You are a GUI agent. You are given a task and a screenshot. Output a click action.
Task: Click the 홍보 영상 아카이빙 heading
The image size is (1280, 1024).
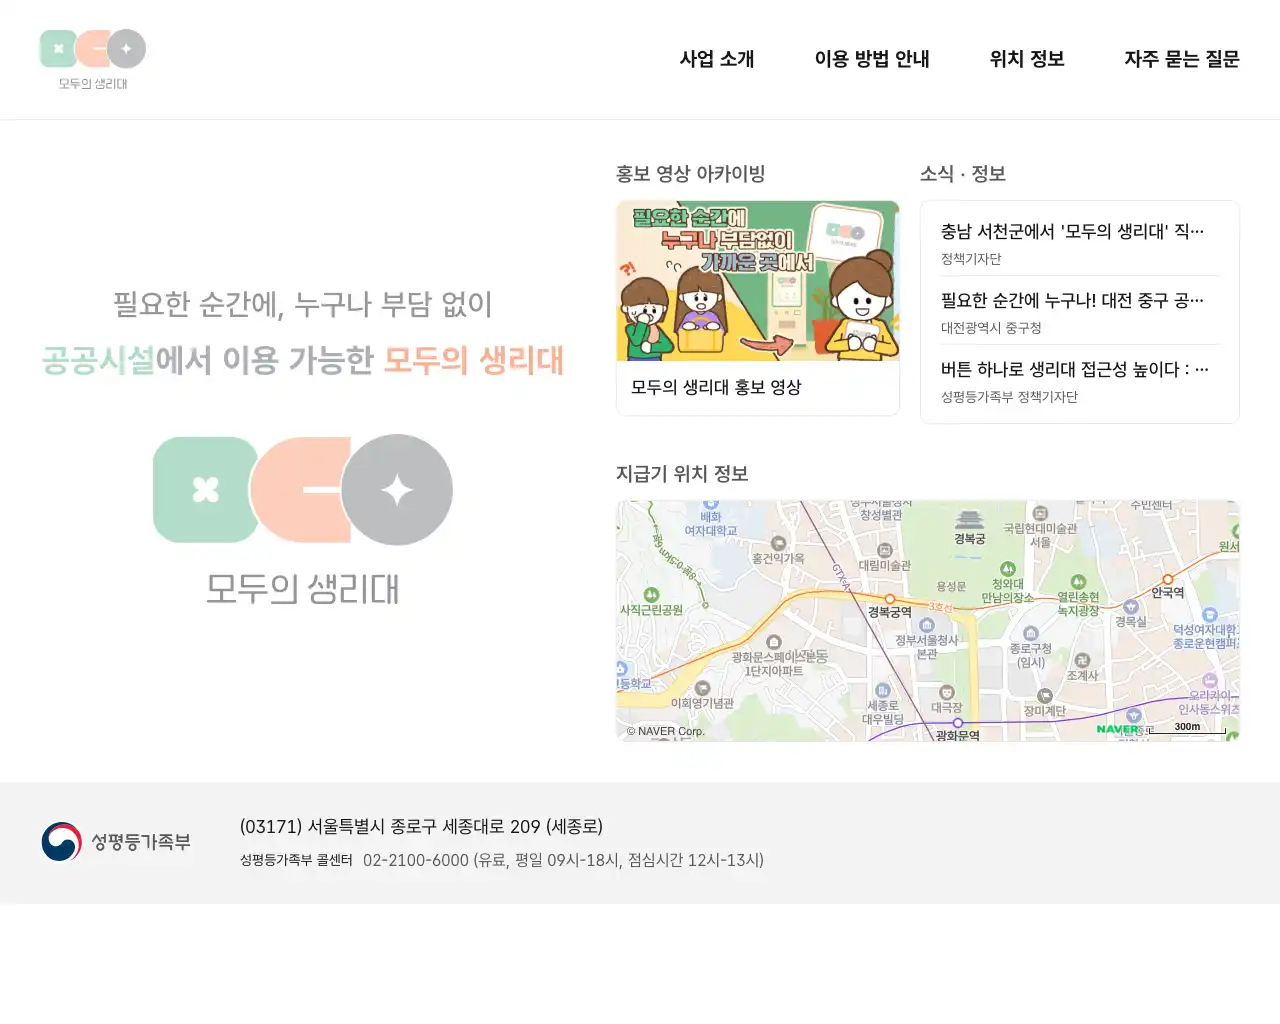691,174
